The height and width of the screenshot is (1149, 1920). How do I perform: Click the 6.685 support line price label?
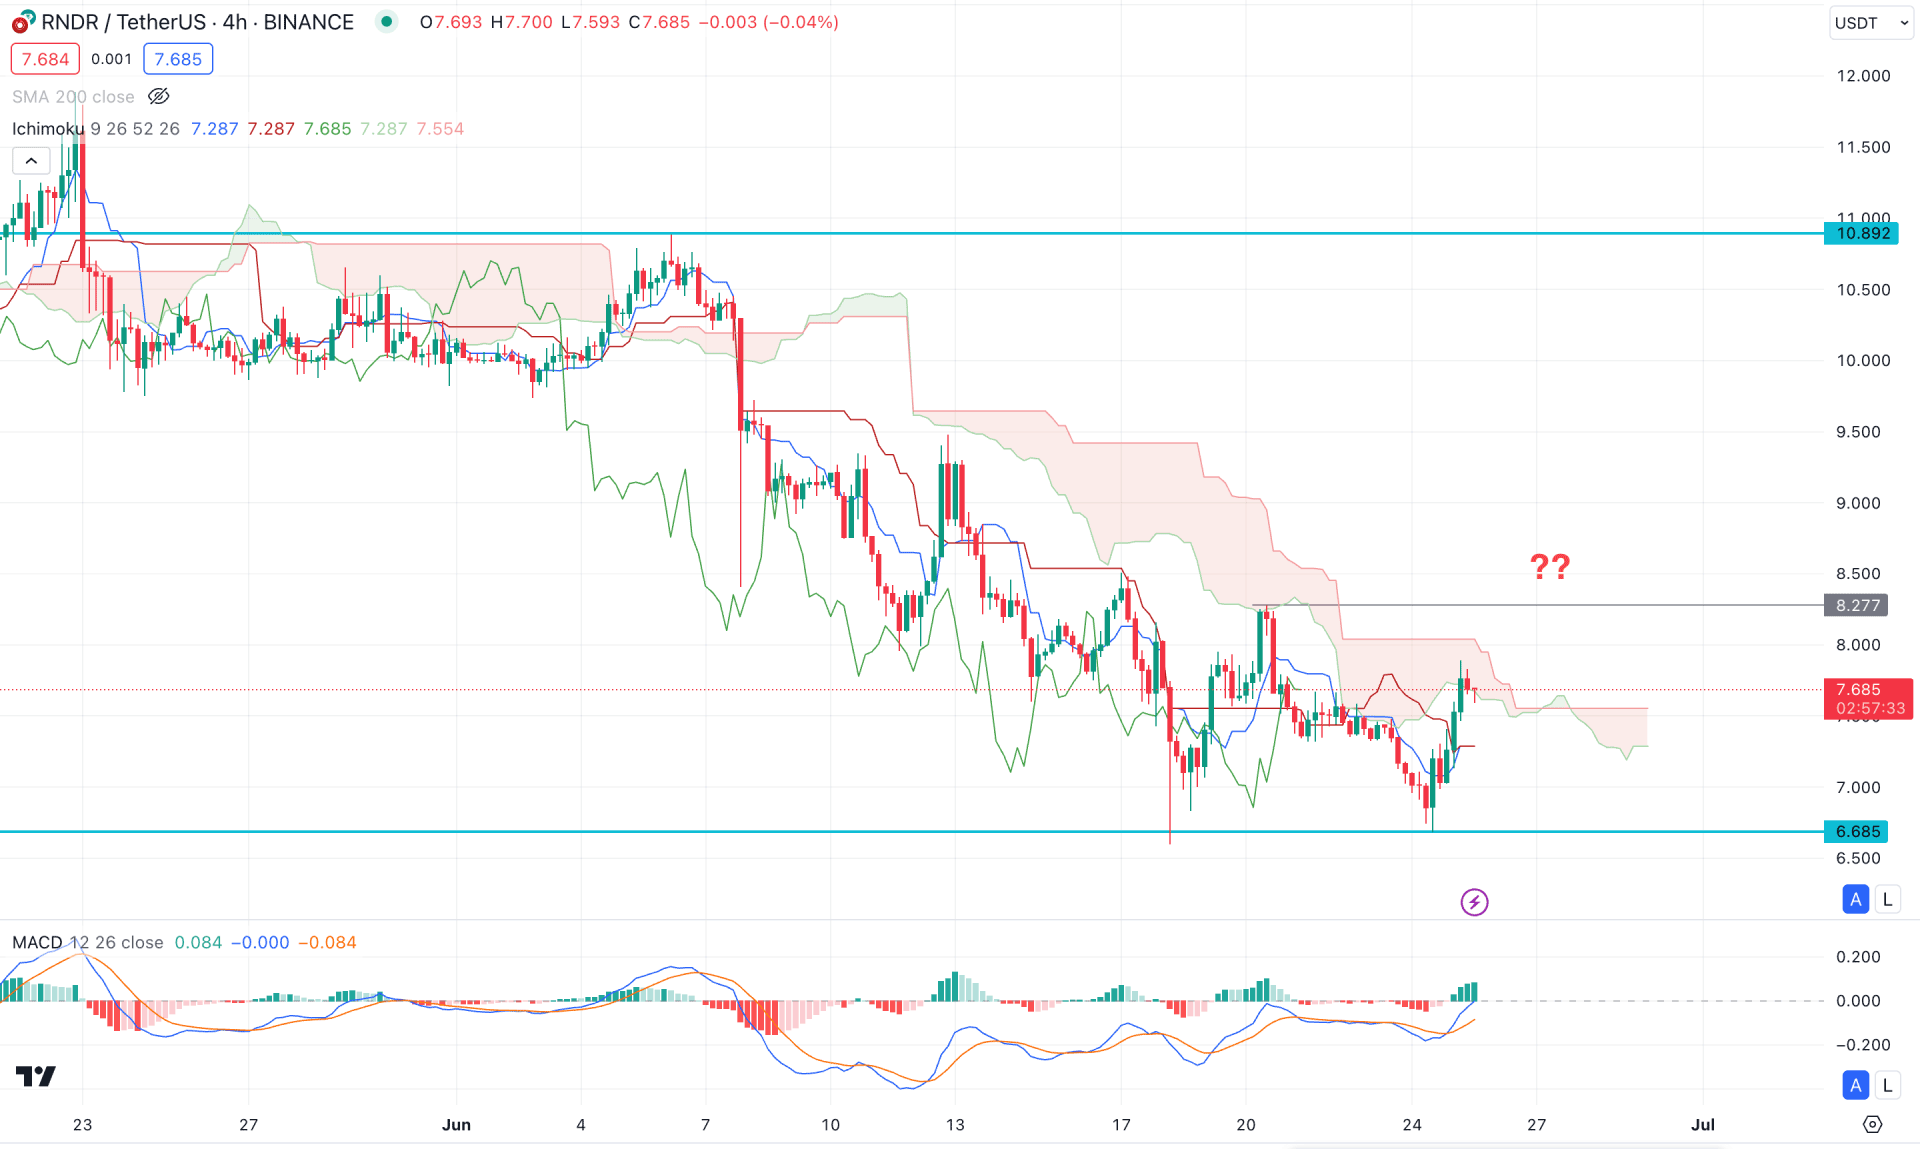[1857, 831]
